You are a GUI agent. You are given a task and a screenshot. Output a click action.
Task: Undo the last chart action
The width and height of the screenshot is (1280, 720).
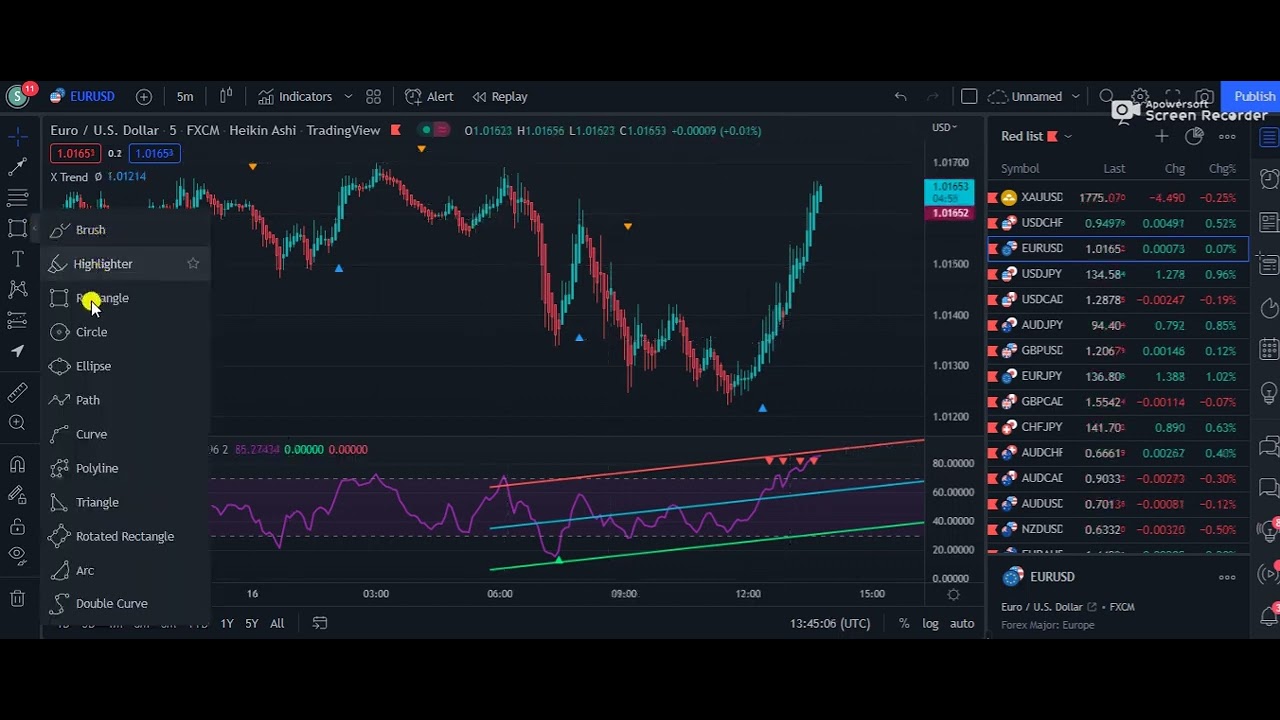click(900, 97)
